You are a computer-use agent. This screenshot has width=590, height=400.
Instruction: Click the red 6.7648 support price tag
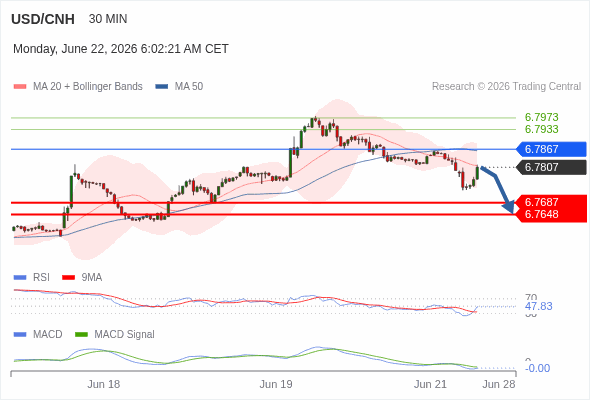click(x=550, y=214)
